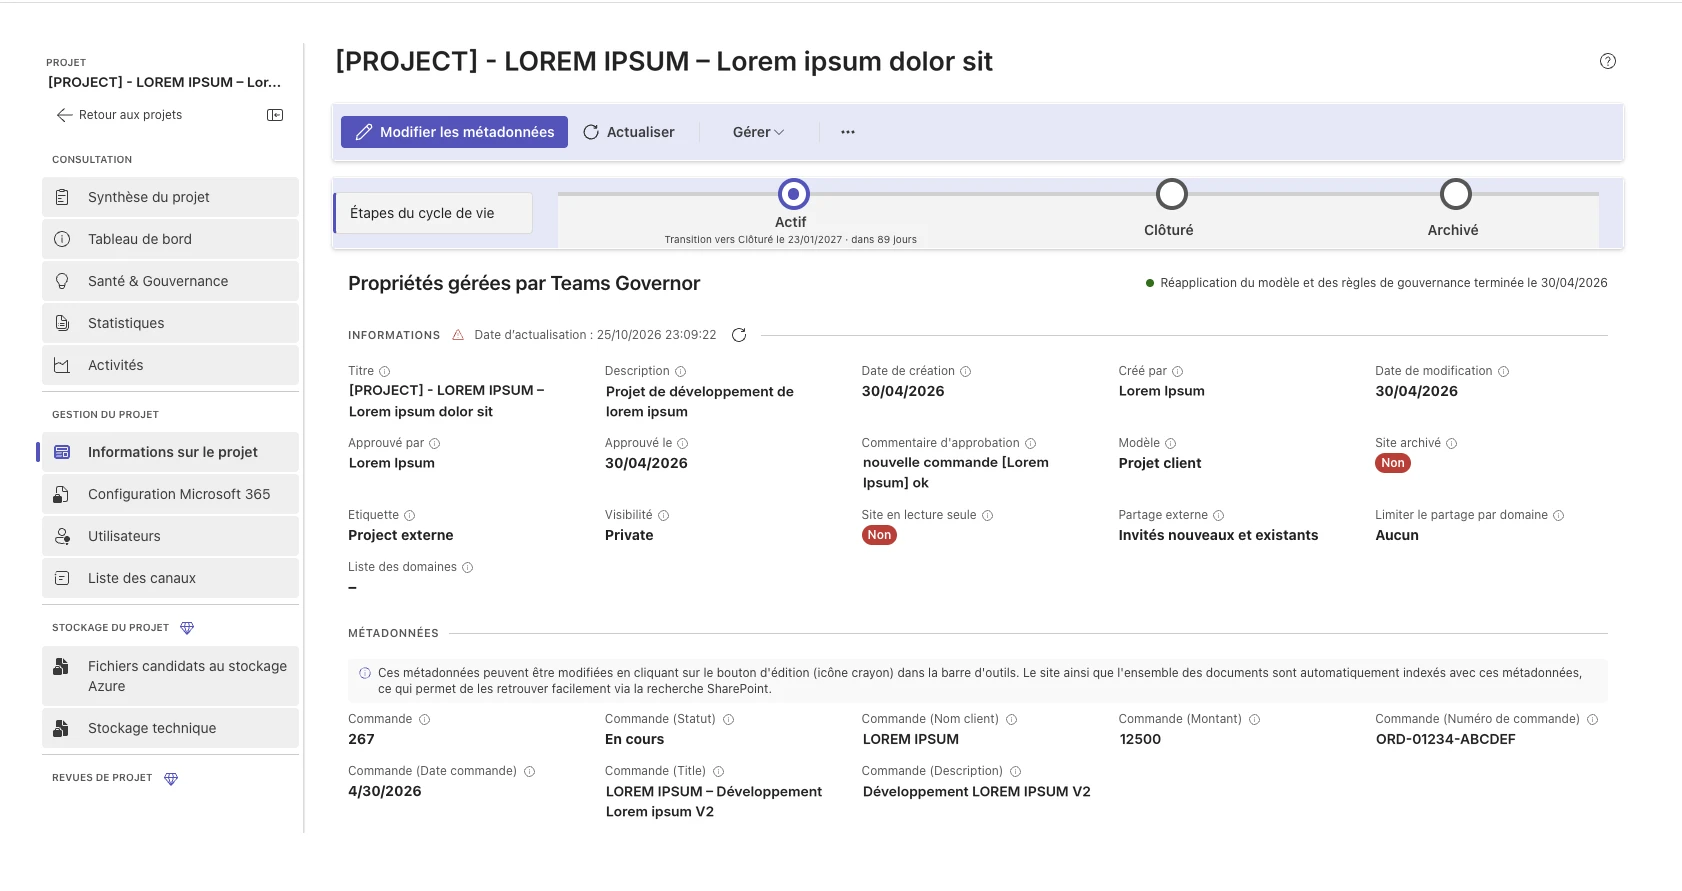
Task: Open Configuration Microsoft 365
Action: point(170,494)
